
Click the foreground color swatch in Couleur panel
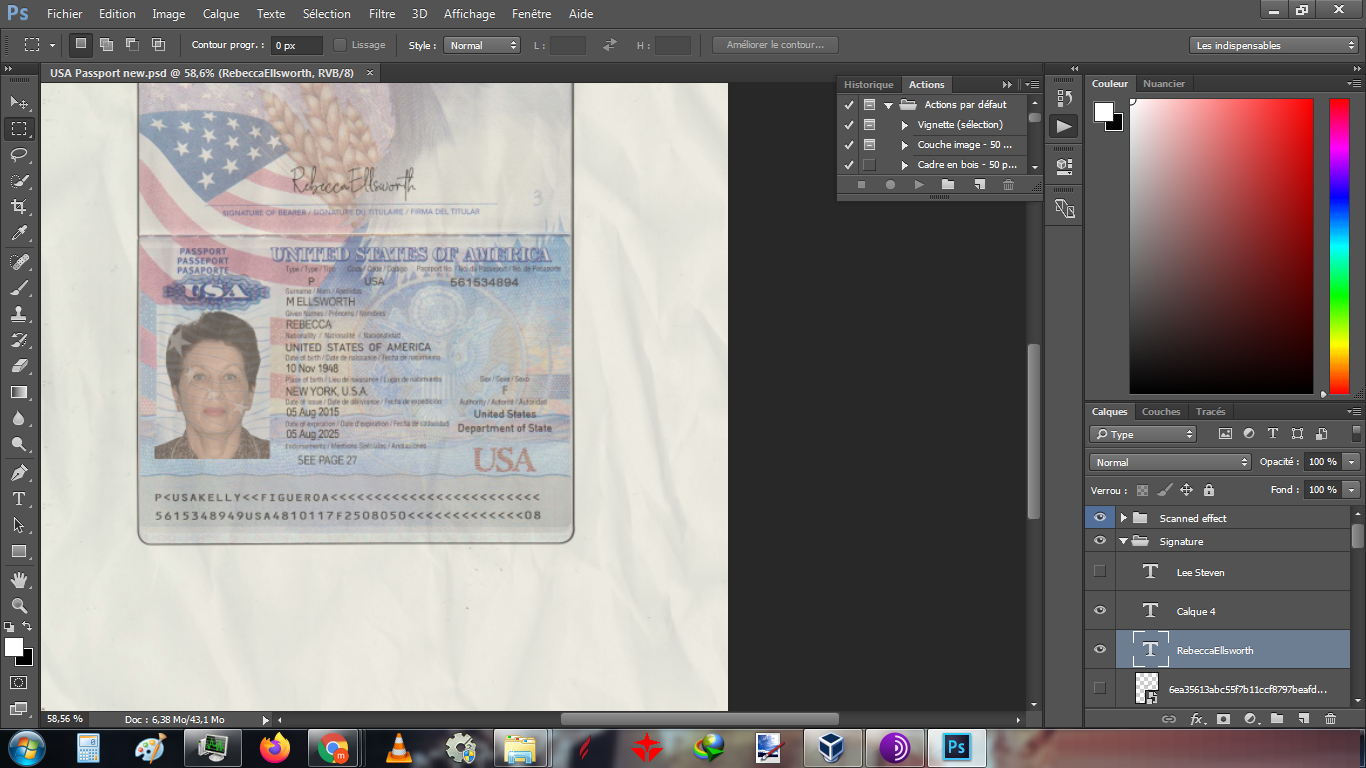coord(1103,112)
